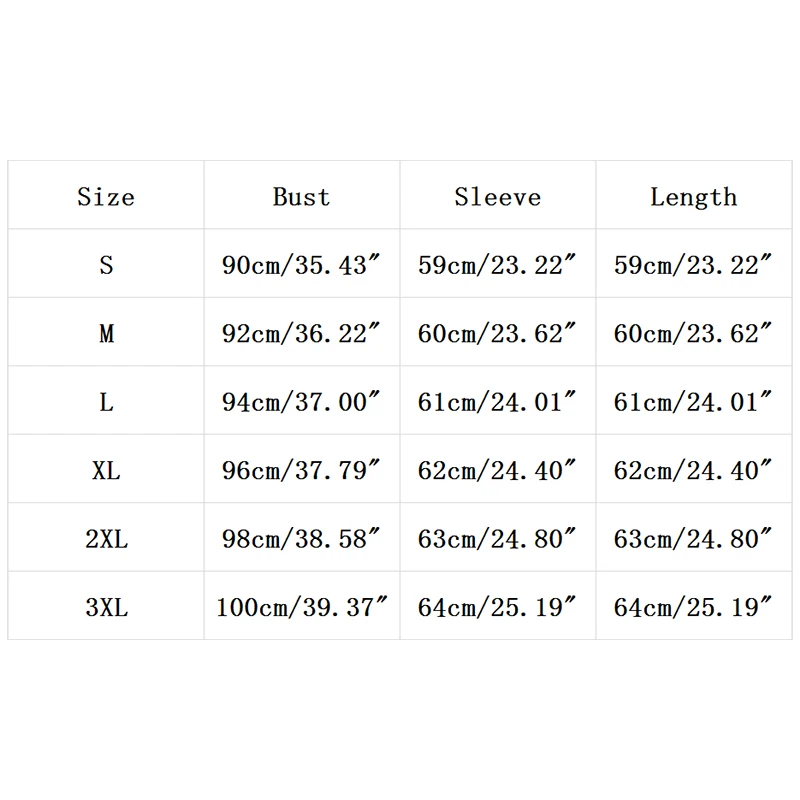Click the Sleeve cell for size XL

click(x=497, y=469)
